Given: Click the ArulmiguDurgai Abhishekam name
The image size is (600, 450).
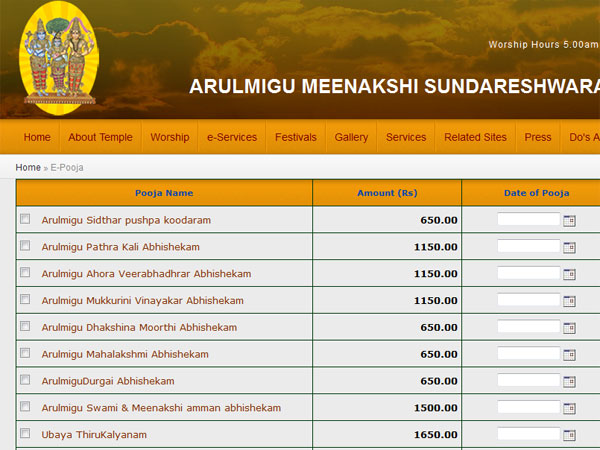Looking at the screenshot, I should pos(108,381).
